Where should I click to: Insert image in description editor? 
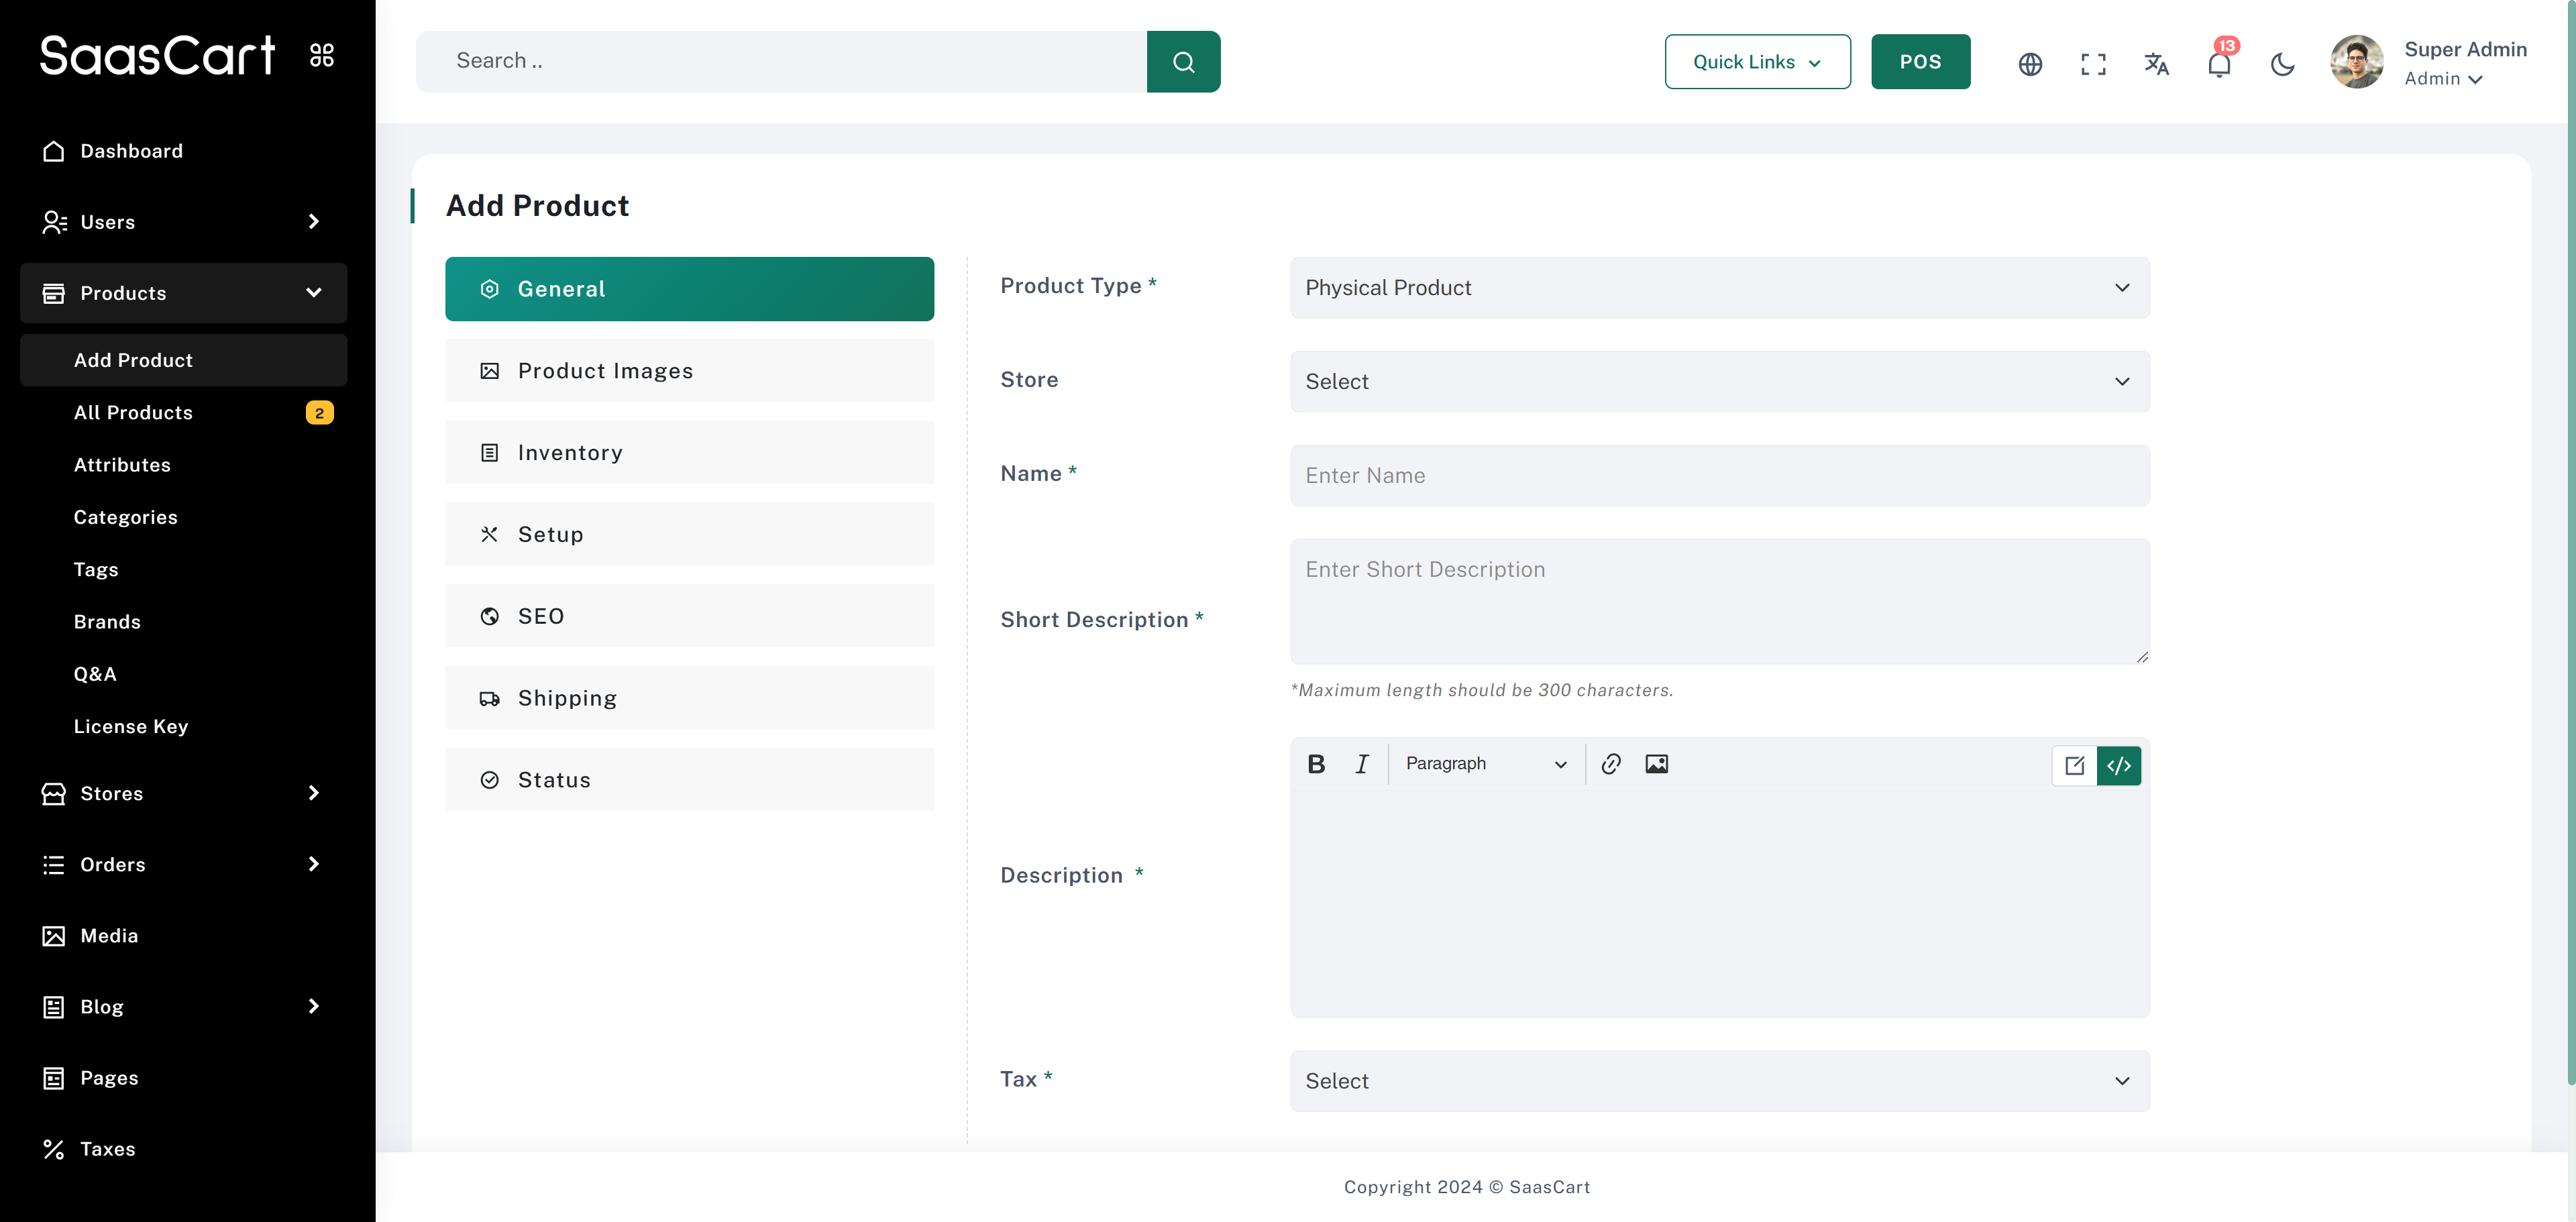[1656, 764]
